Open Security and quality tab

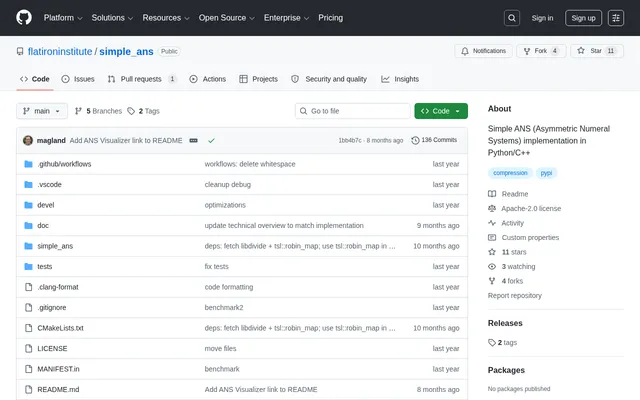tap(329, 79)
